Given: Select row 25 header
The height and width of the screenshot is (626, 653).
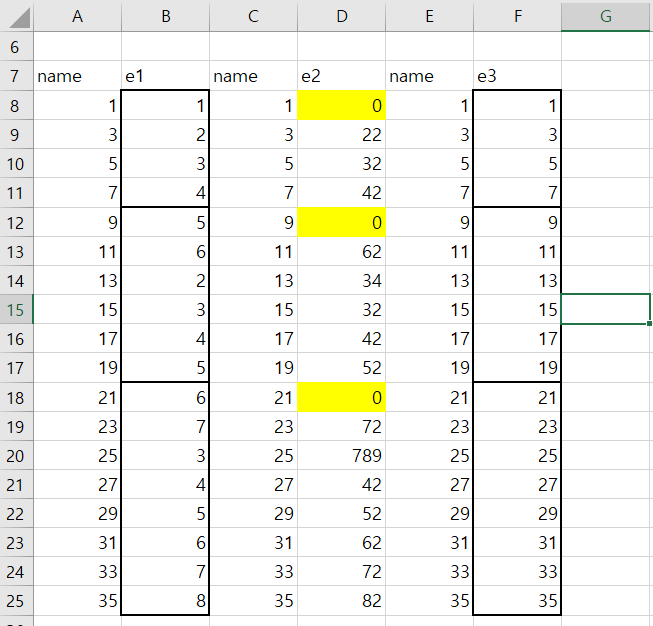Looking at the screenshot, I should point(17,601).
